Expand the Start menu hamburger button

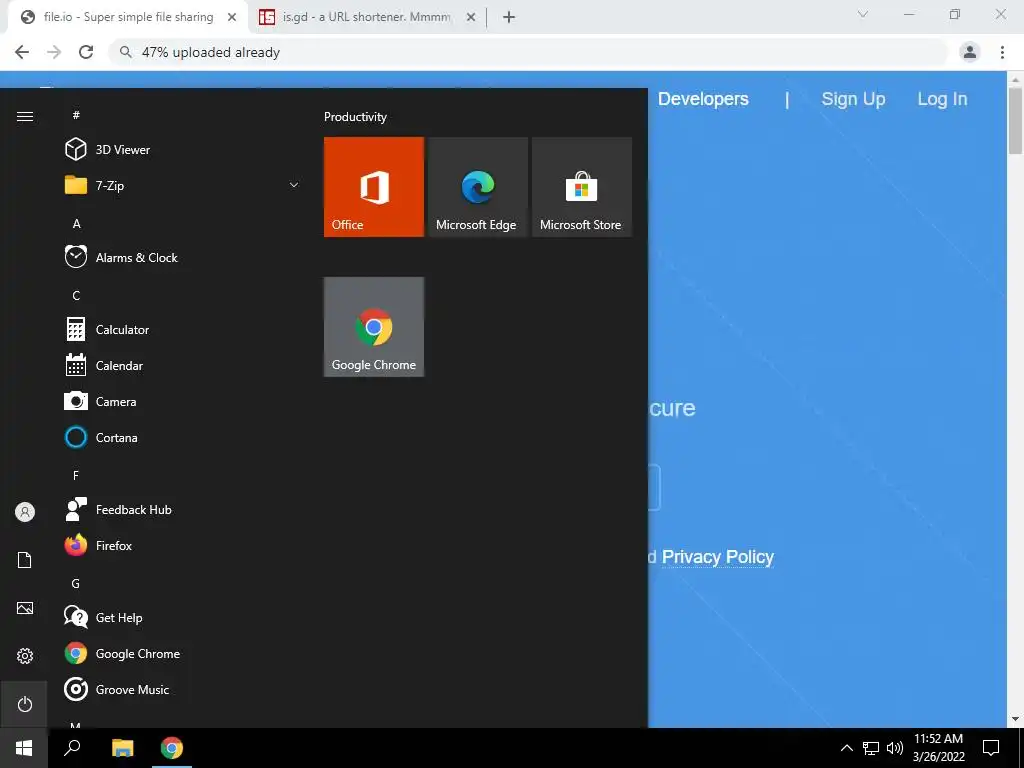(25, 116)
